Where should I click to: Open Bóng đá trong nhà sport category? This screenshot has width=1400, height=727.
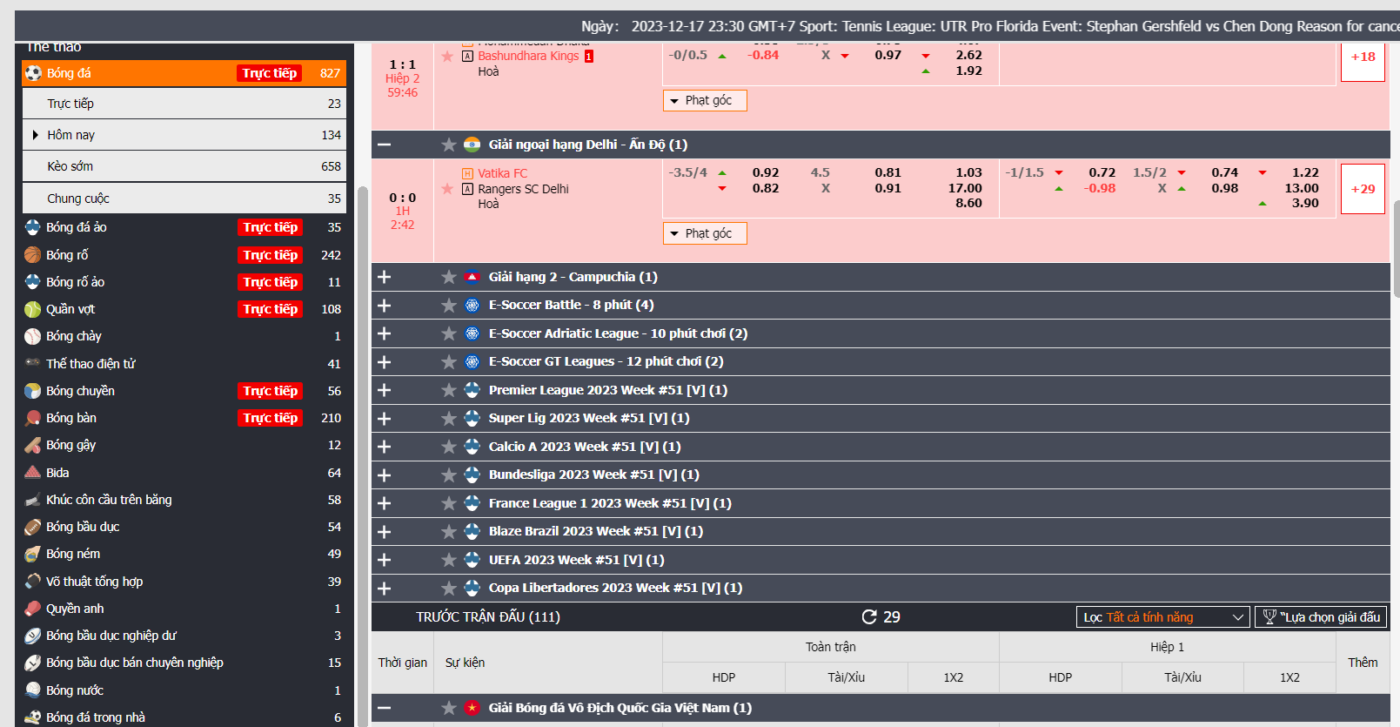pos(184,717)
